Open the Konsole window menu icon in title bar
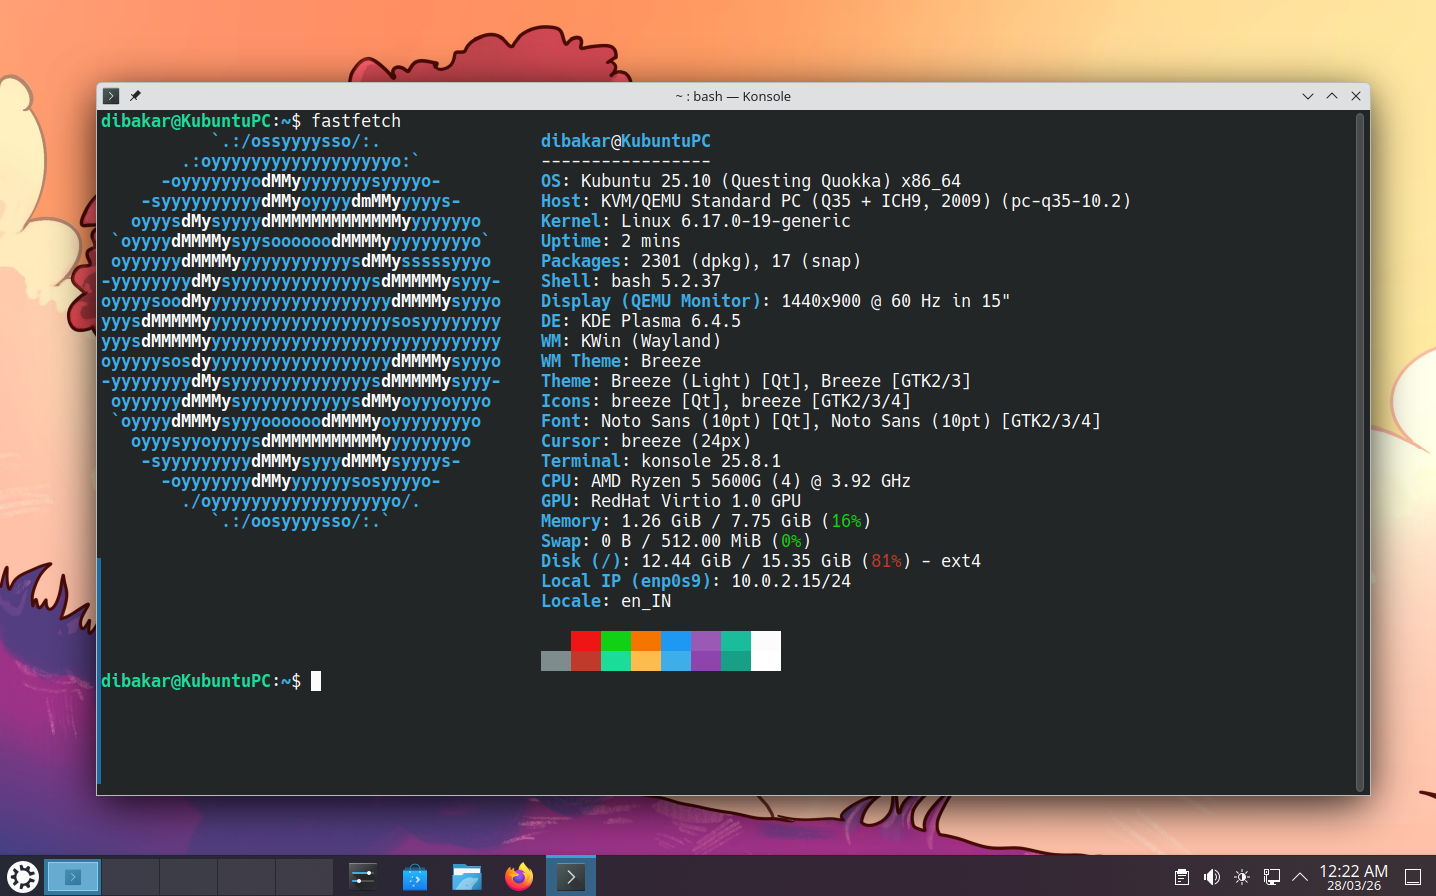Screen dimensions: 1436x896 pos(111,96)
